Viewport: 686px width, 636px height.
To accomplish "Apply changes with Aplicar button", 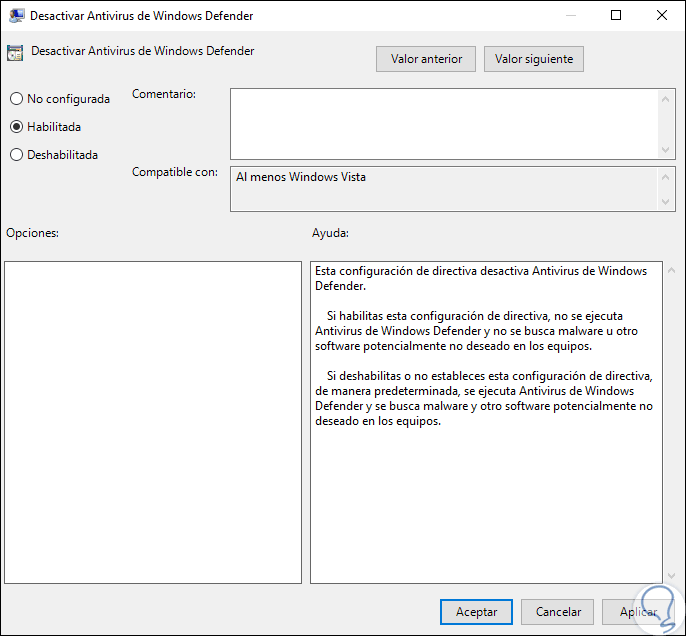I will (x=638, y=612).
